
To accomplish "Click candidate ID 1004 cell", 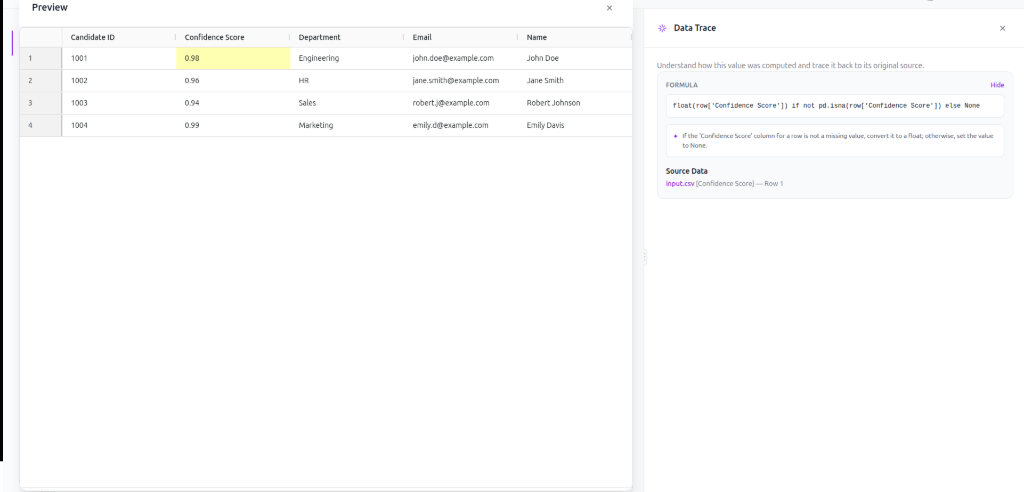I will tap(119, 125).
